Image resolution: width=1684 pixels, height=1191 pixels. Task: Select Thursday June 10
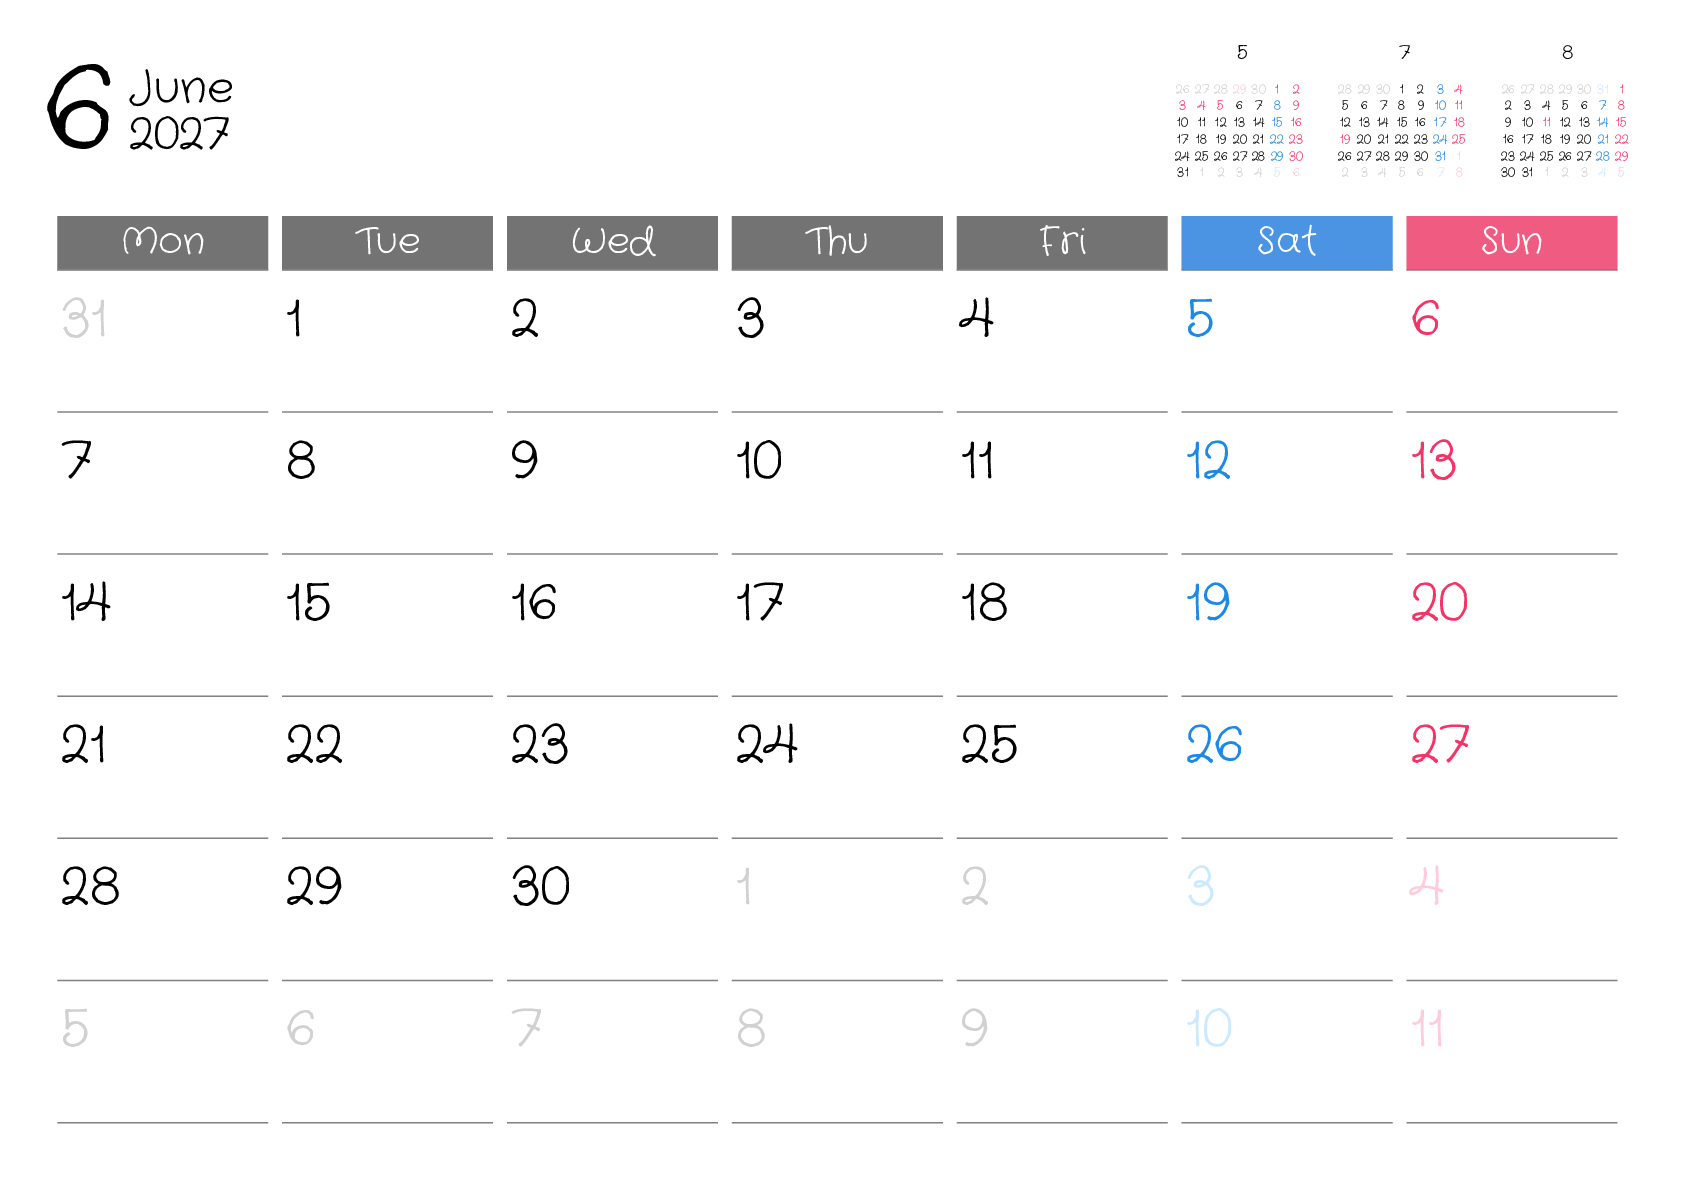pos(759,462)
